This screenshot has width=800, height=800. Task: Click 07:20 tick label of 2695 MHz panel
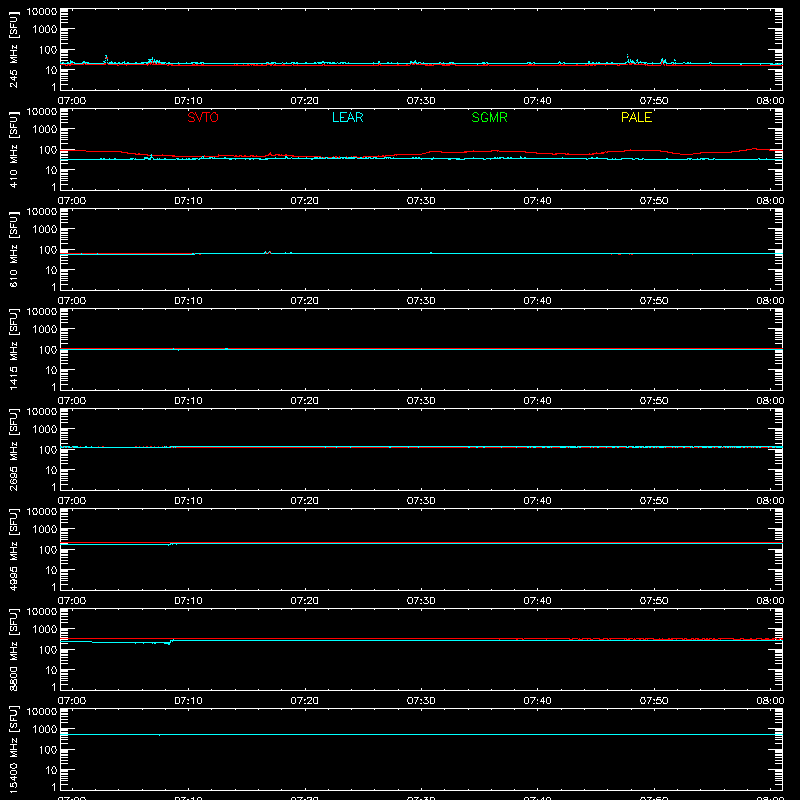coord(305,501)
